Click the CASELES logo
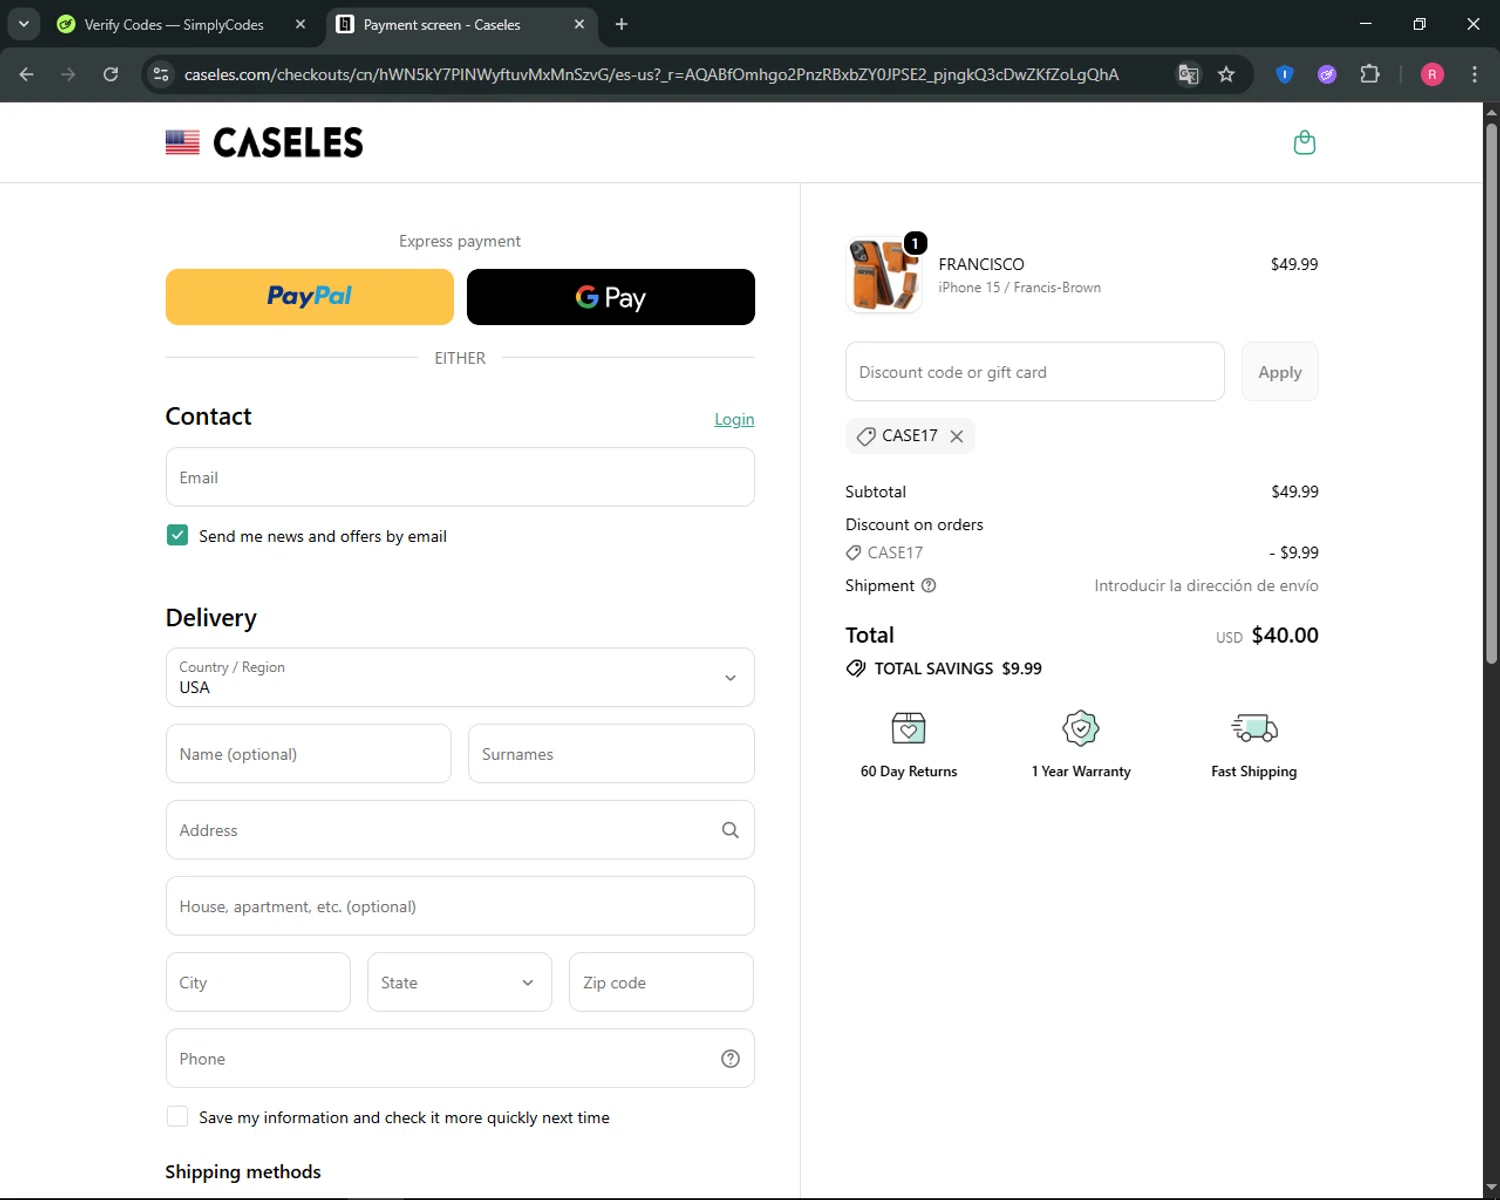Image resolution: width=1500 pixels, height=1200 pixels. point(288,143)
